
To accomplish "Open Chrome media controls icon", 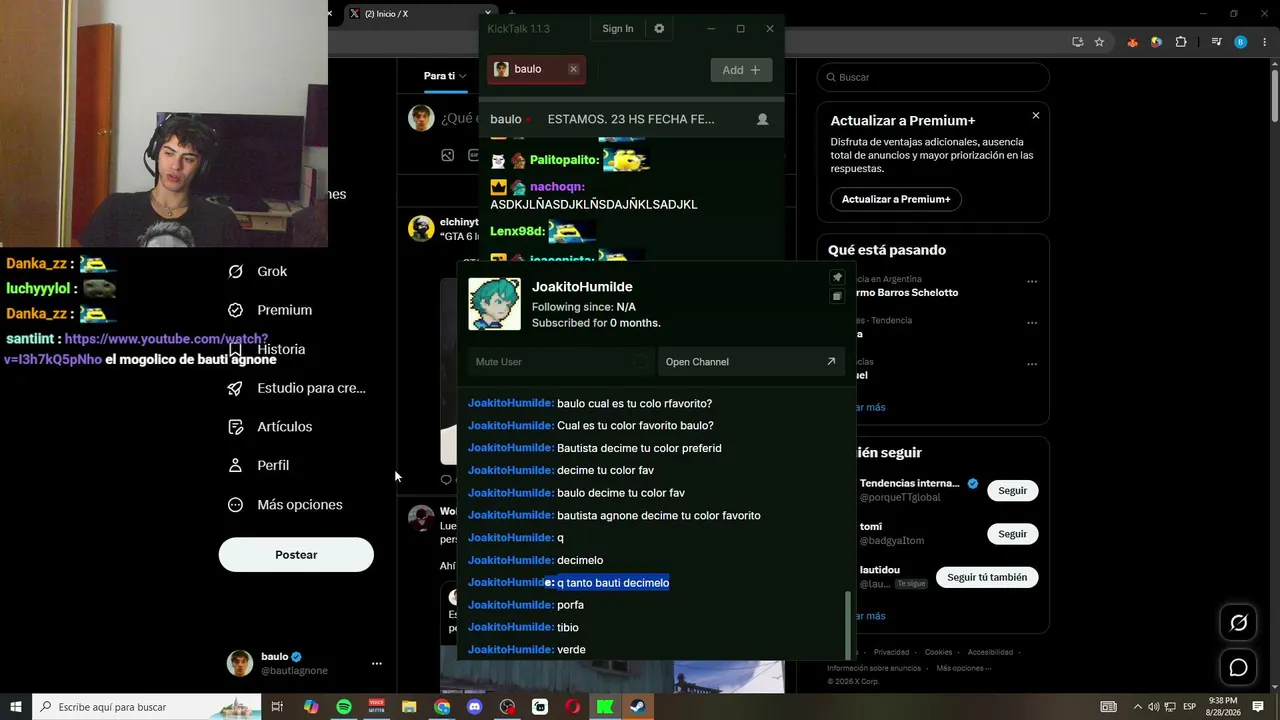I will tap(1216, 42).
